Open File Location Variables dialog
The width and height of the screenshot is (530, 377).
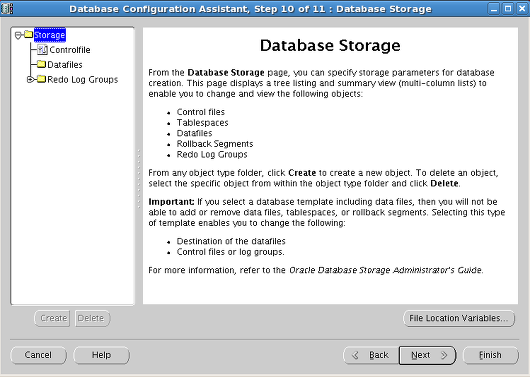[459, 318]
